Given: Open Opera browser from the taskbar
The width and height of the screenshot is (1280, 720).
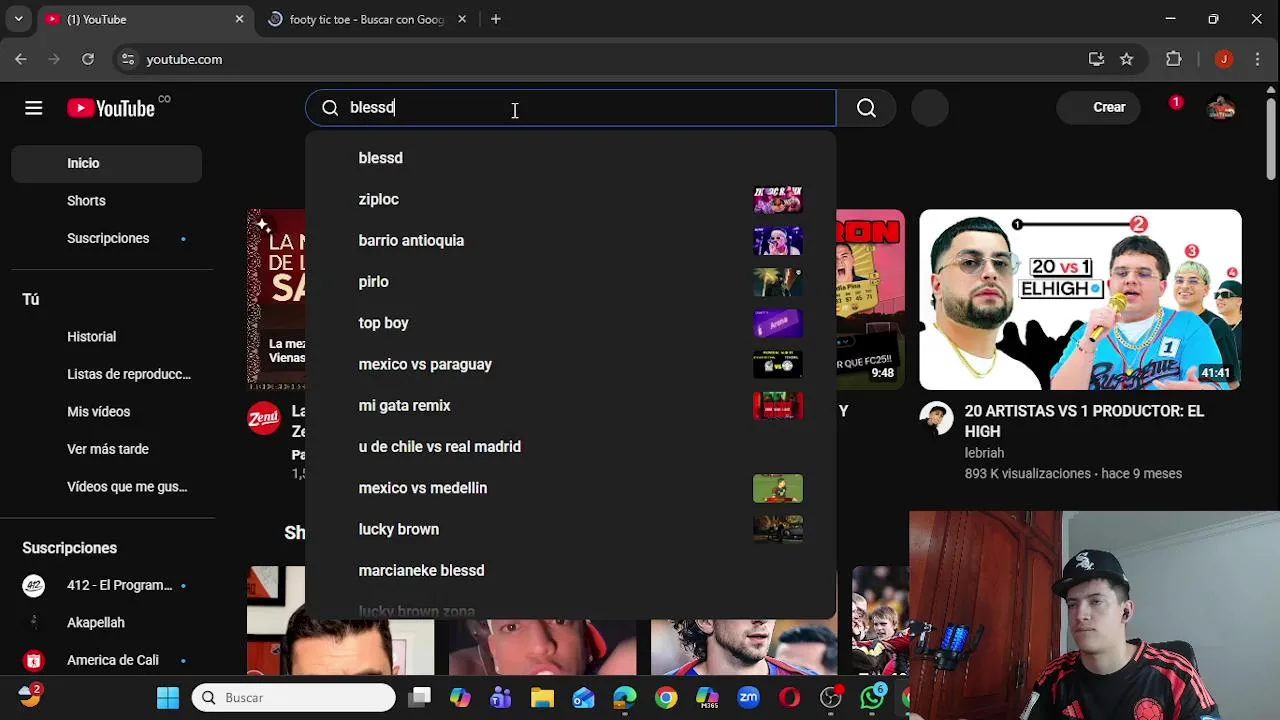Looking at the screenshot, I should [790, 697].
